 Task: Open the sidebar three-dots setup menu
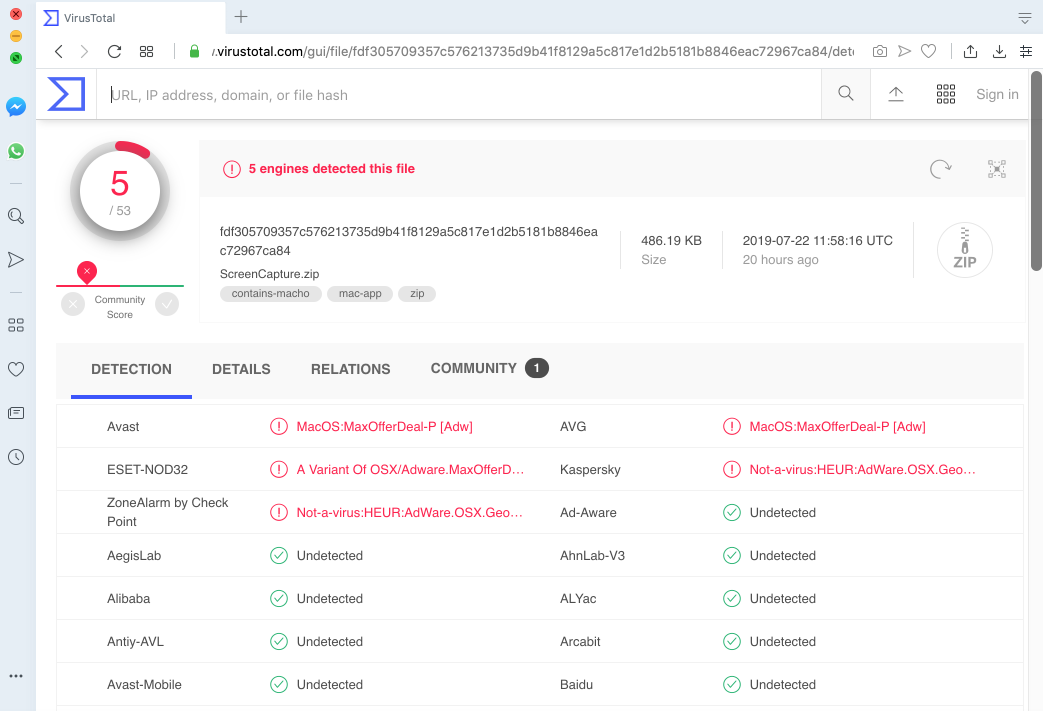tap(16, 676)
